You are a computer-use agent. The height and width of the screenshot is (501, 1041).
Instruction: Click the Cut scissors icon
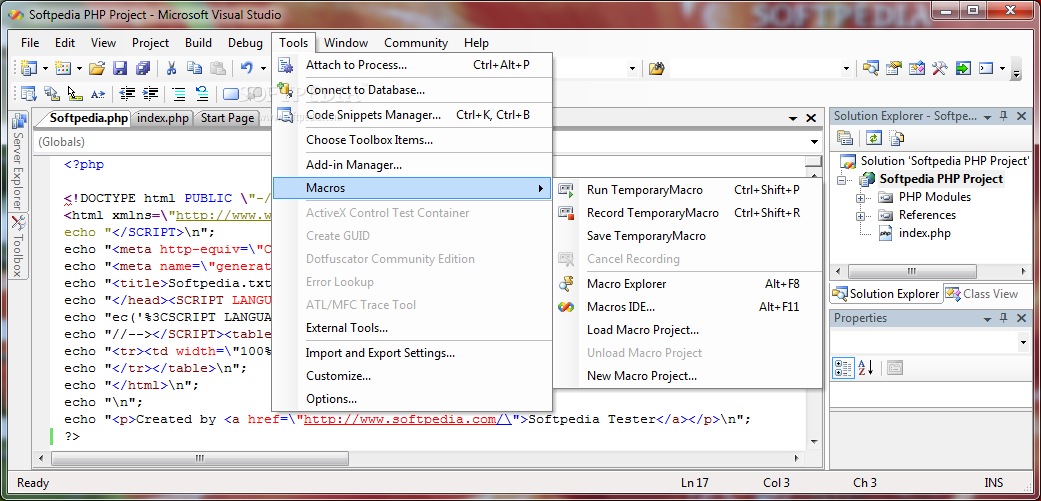tap(171, 68)
